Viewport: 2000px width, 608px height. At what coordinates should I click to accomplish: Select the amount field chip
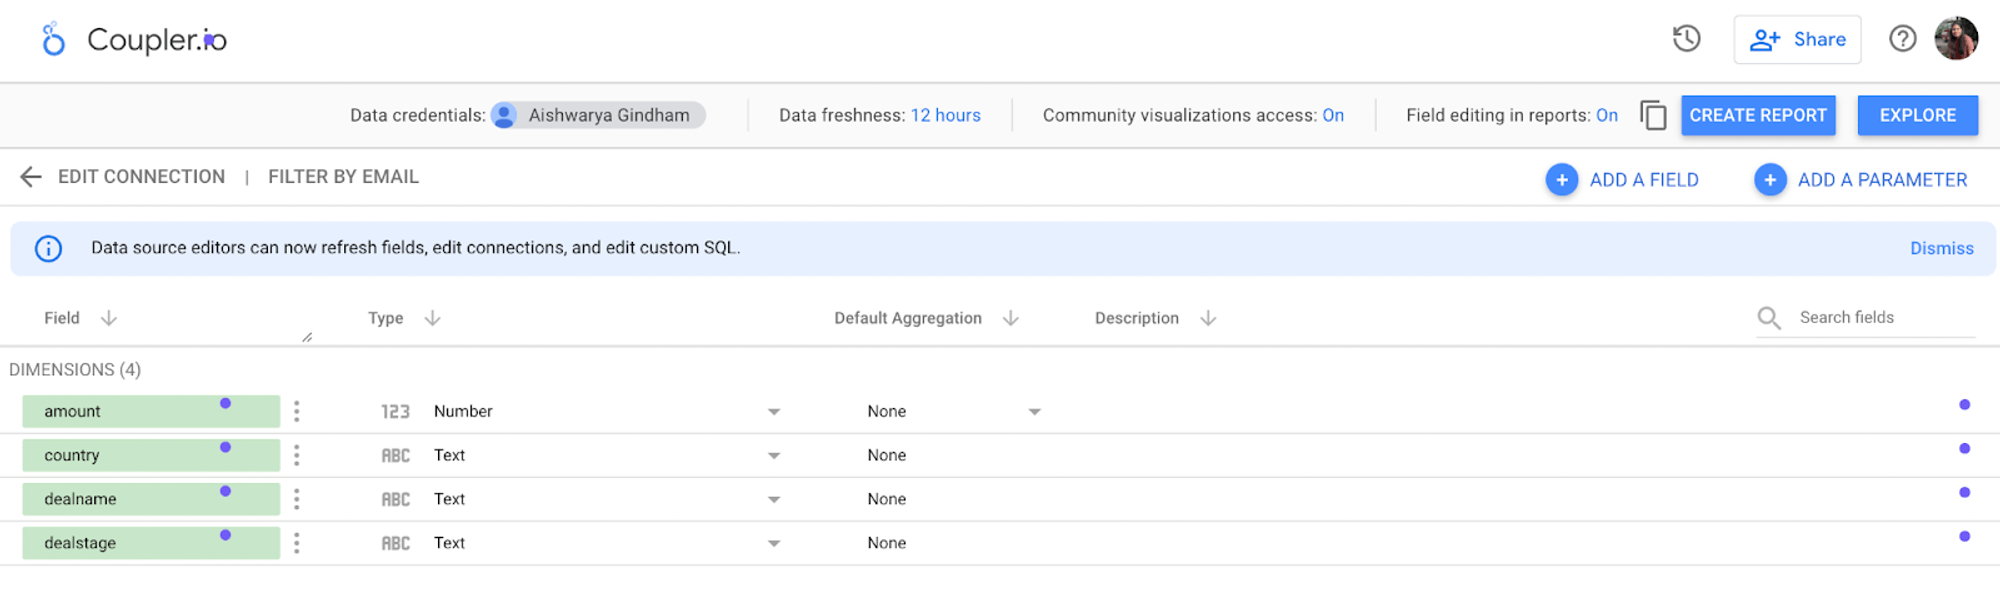pos(151,411)
